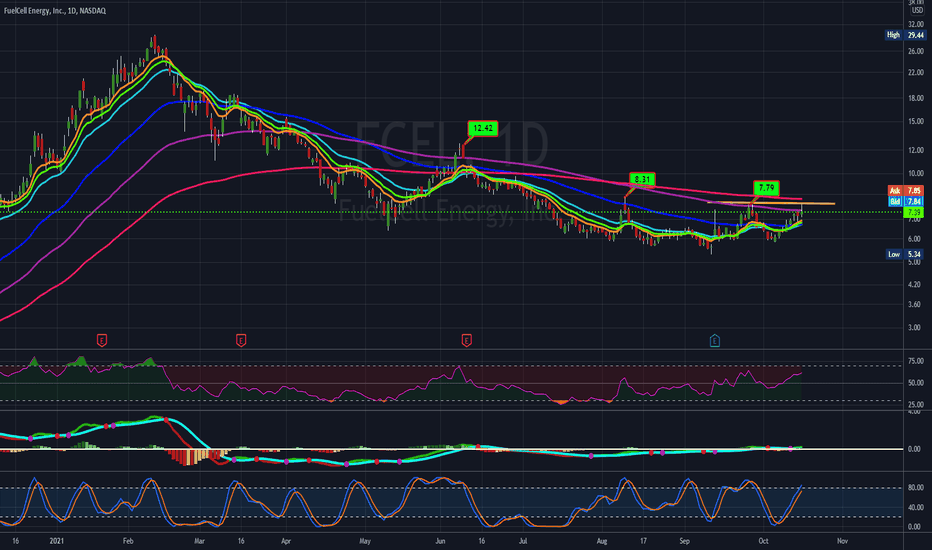The width and height of the screenshot is (932, 550).
Task: Click the High 29.44 price label
Action: click(x=906, y=35)
